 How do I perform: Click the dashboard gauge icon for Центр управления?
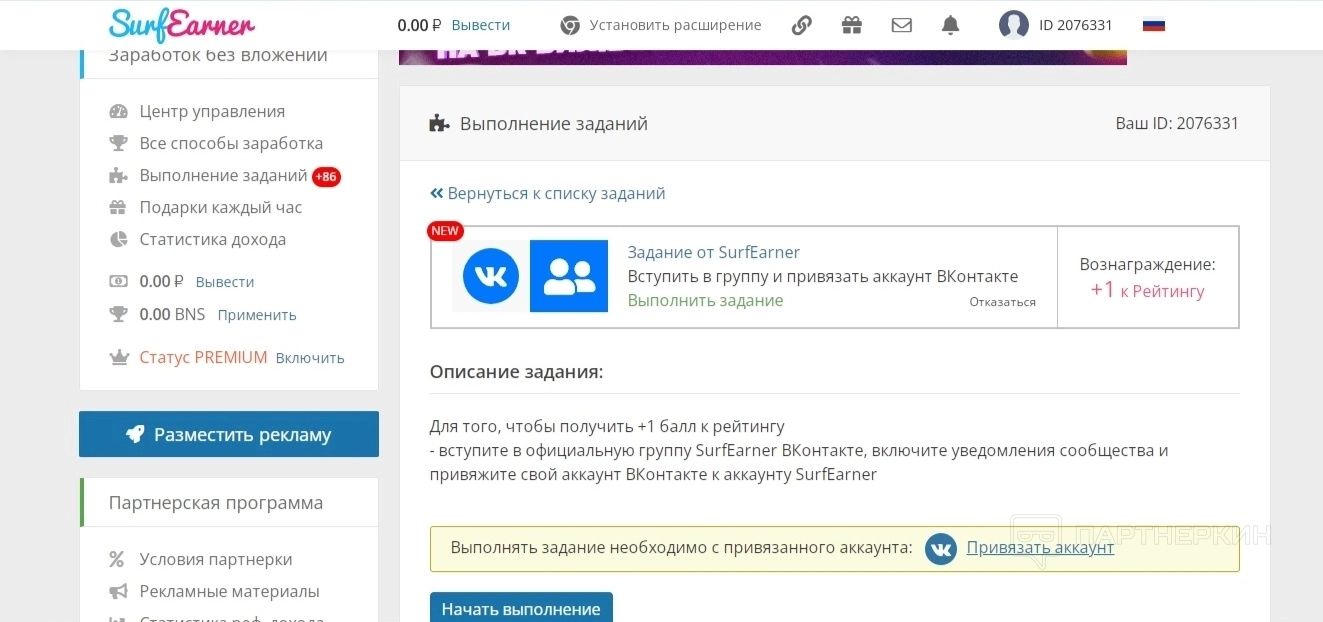click(119, 112)
